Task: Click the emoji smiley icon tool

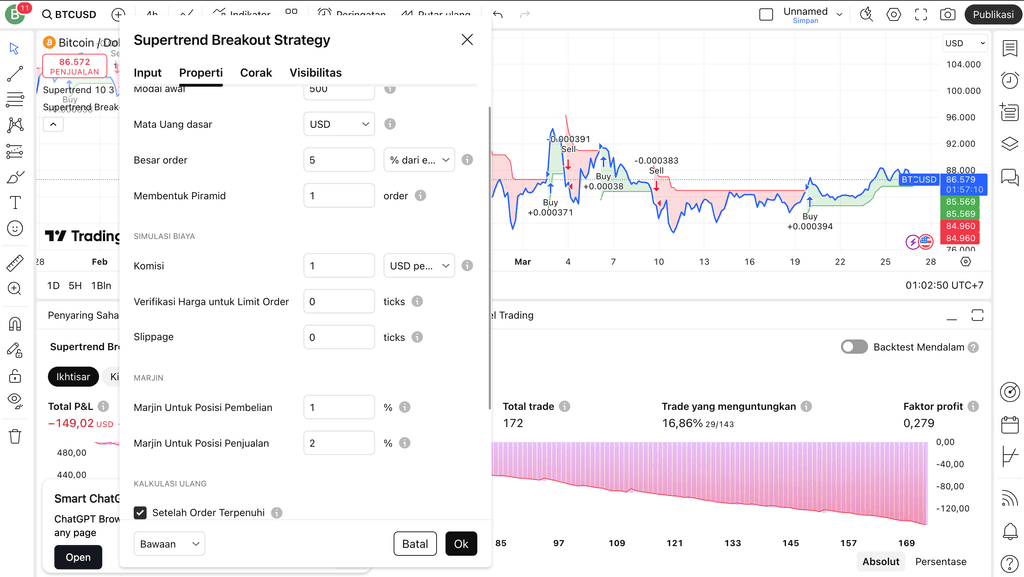Action: [15, 228]
